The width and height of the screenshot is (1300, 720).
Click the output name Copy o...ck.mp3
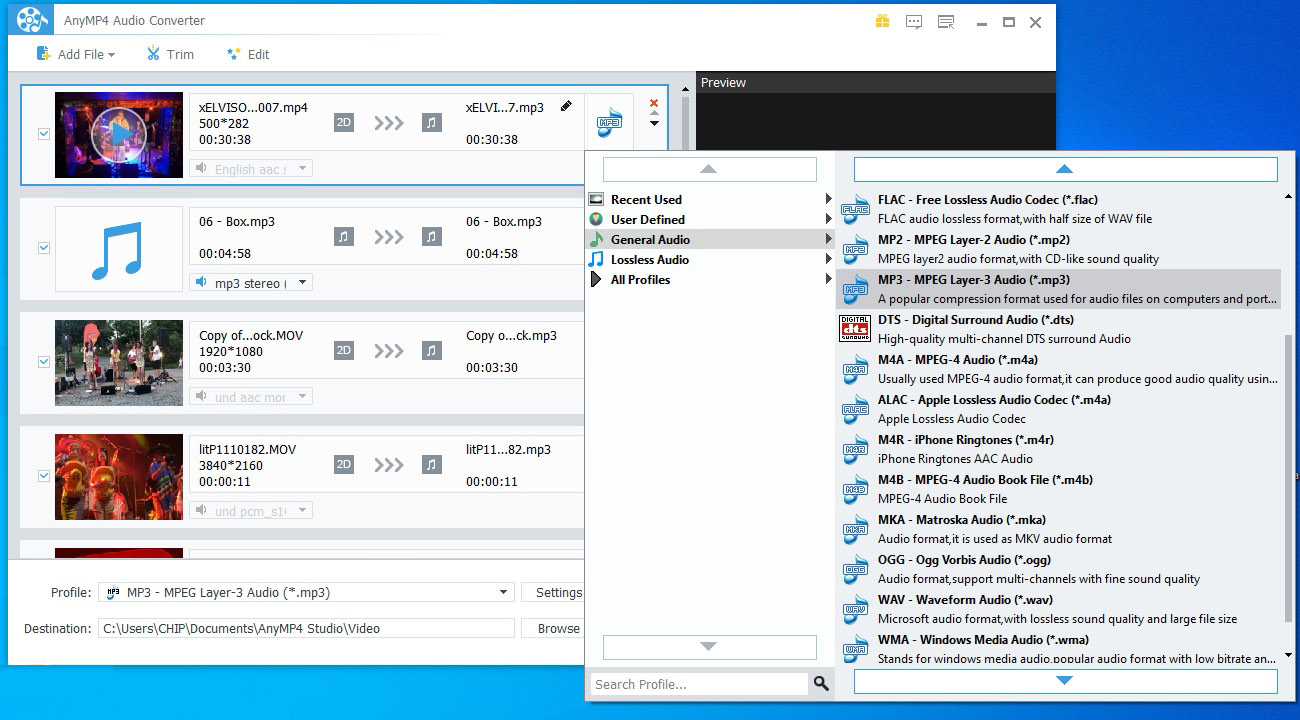pyautogui.click(x=511, y=335)
